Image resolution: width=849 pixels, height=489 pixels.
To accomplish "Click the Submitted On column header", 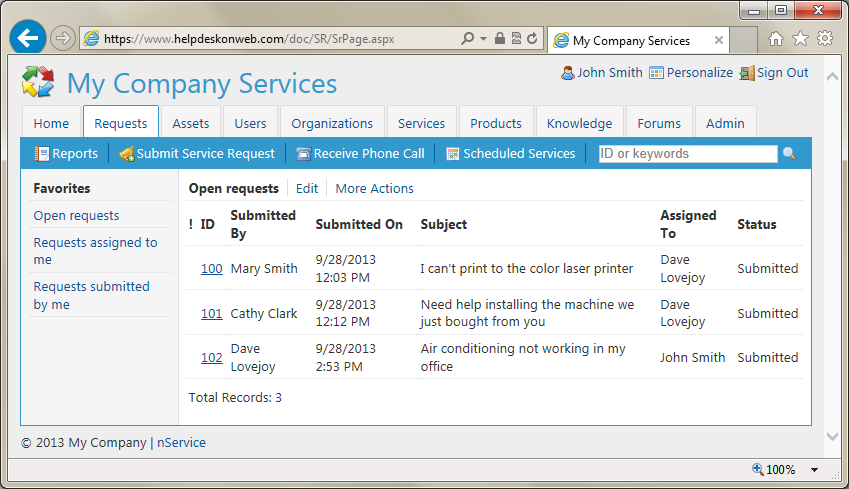I will tap(359, 224).
